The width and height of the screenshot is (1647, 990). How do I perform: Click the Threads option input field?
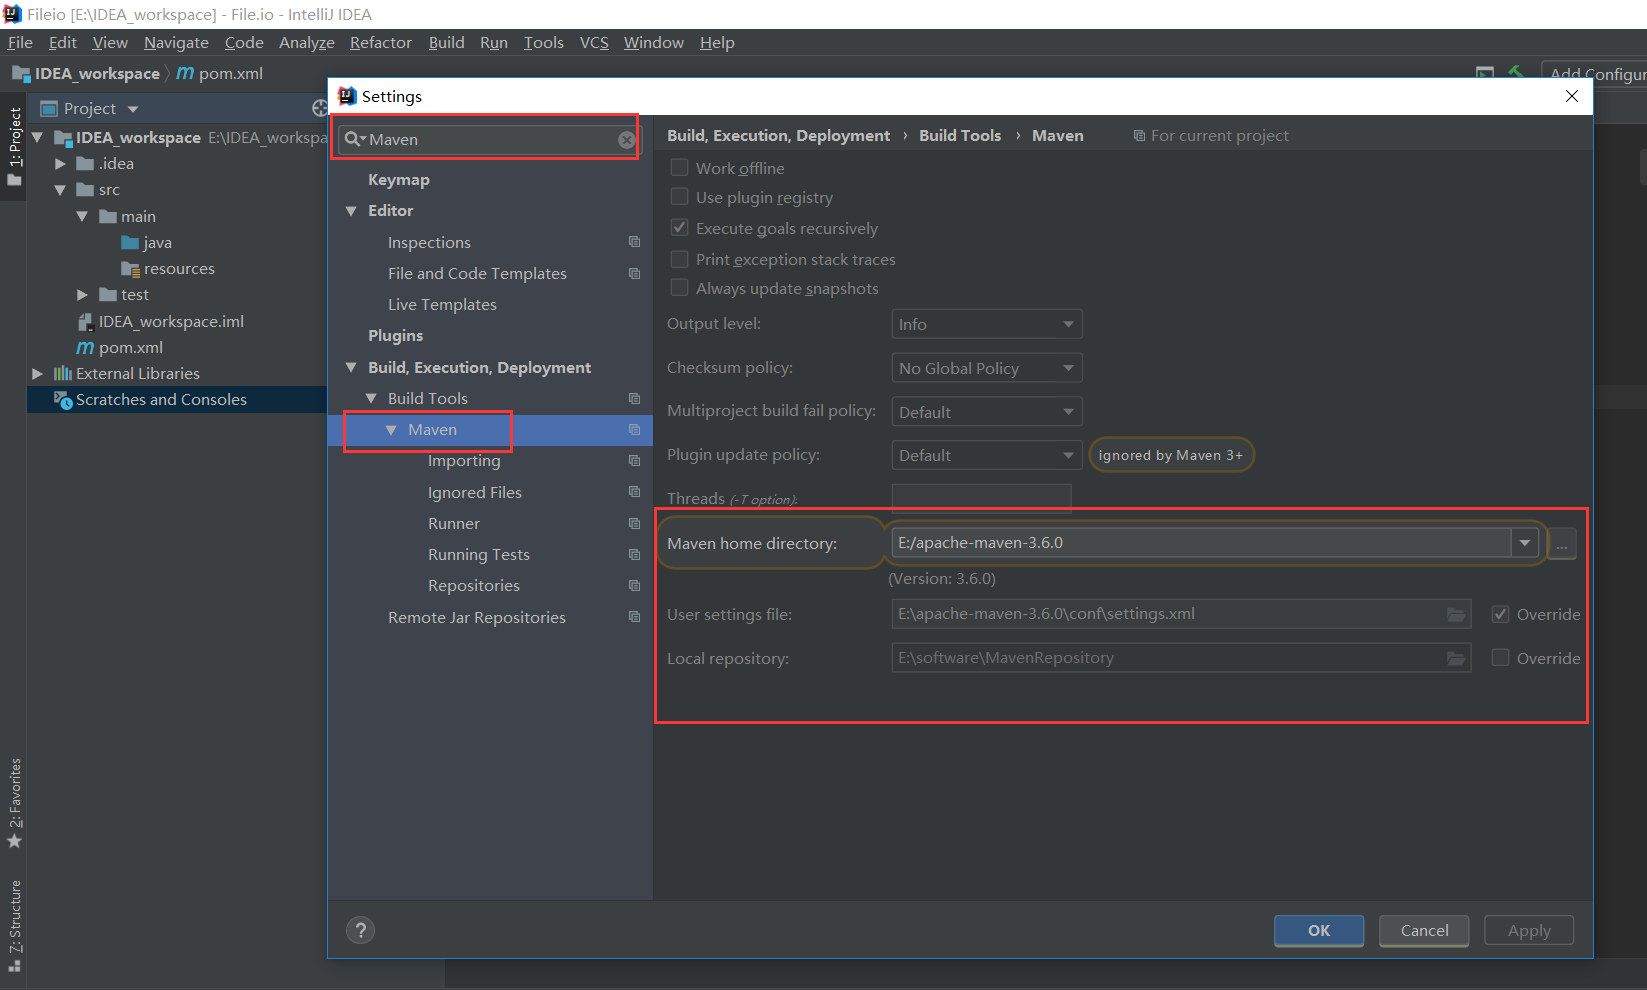tap(981, 497)
